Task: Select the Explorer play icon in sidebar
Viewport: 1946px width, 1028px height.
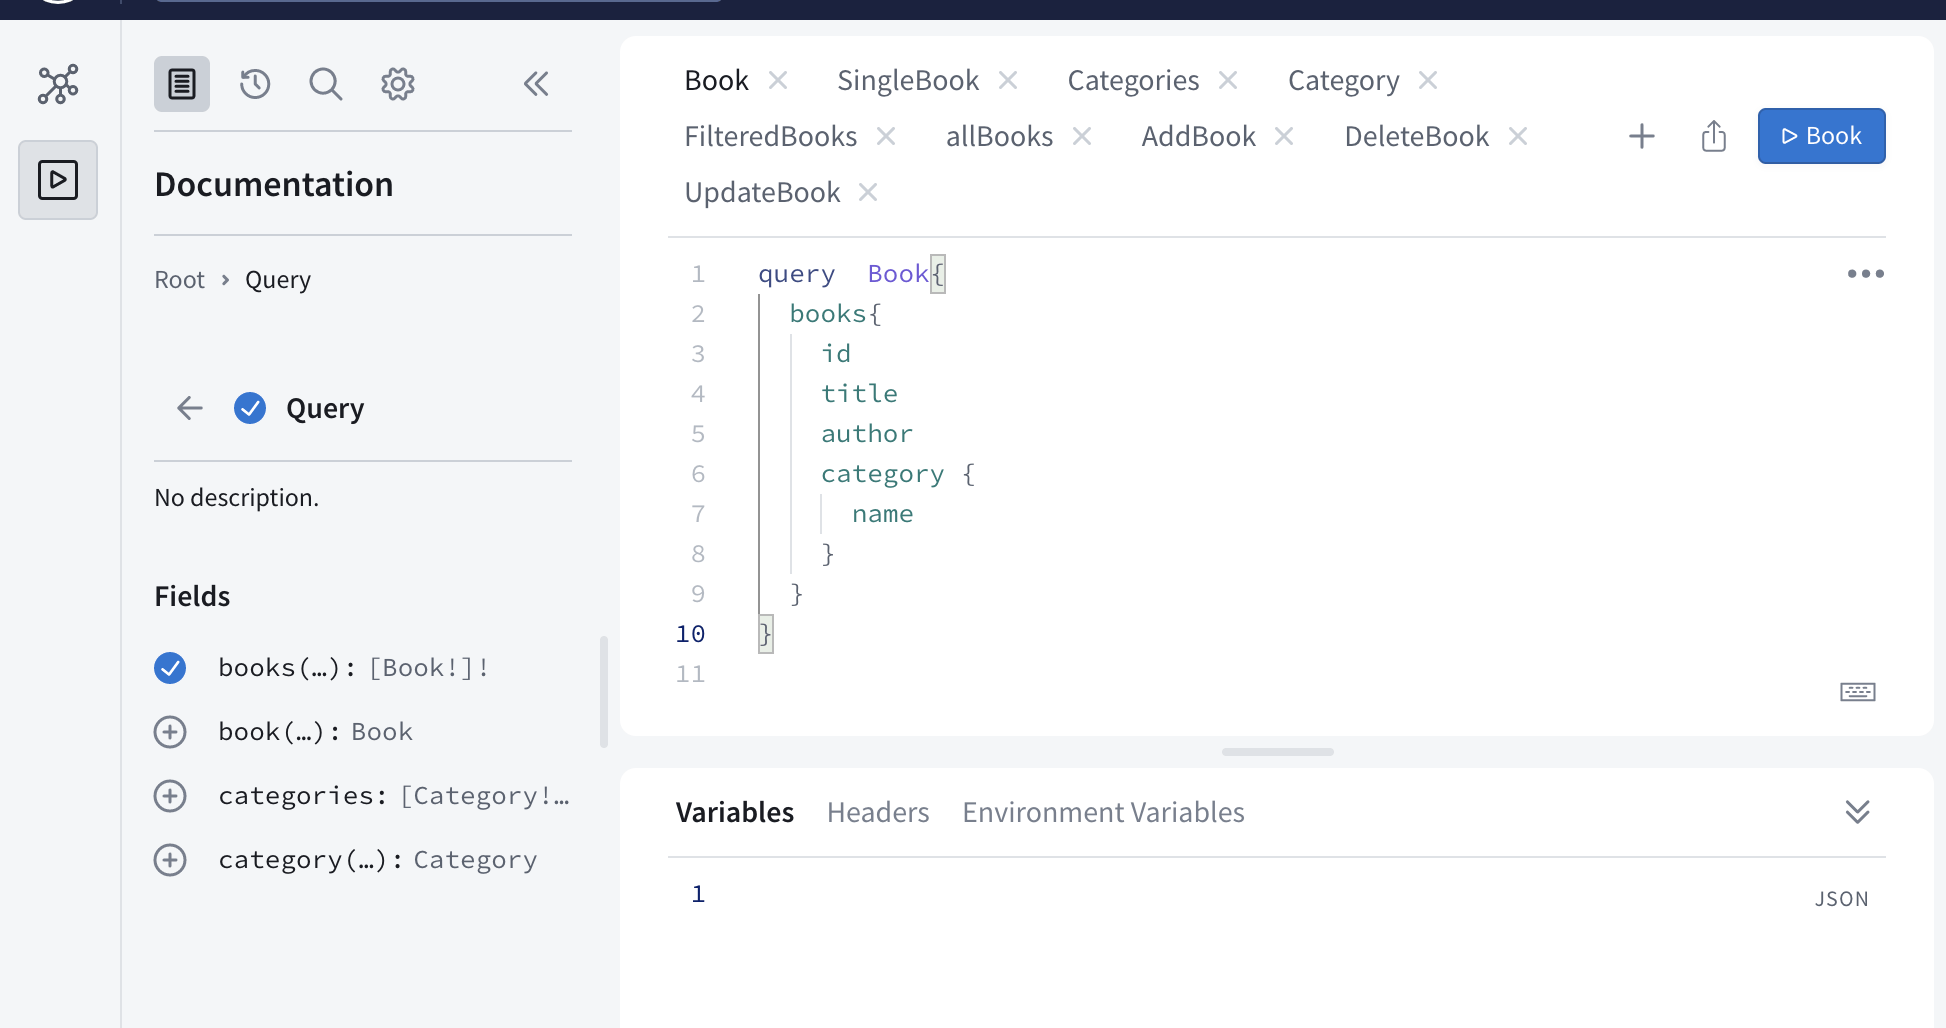Action: 58,180
